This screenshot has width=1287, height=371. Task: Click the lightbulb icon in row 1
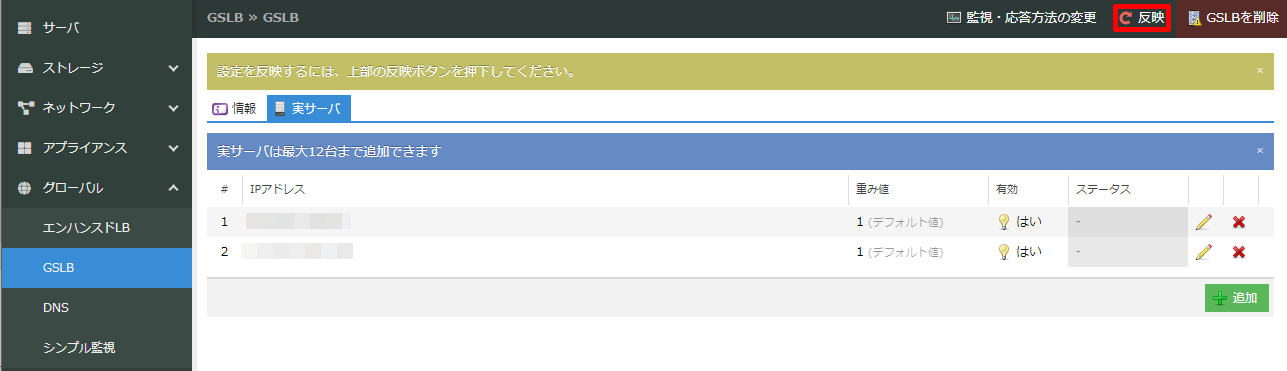(x=1004, y=222)
